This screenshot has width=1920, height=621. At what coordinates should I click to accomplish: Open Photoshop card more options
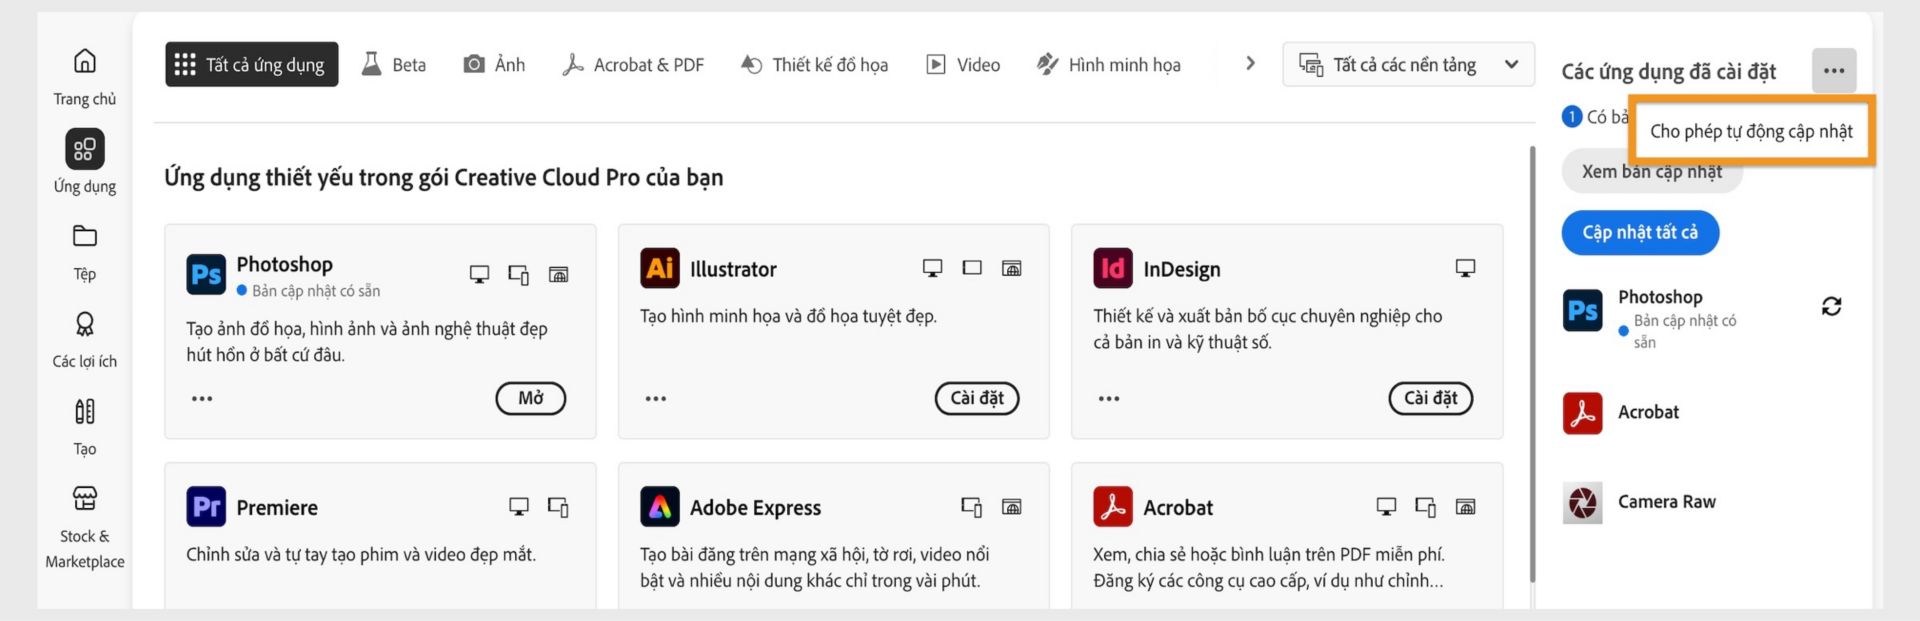click(x=202, y=398)
